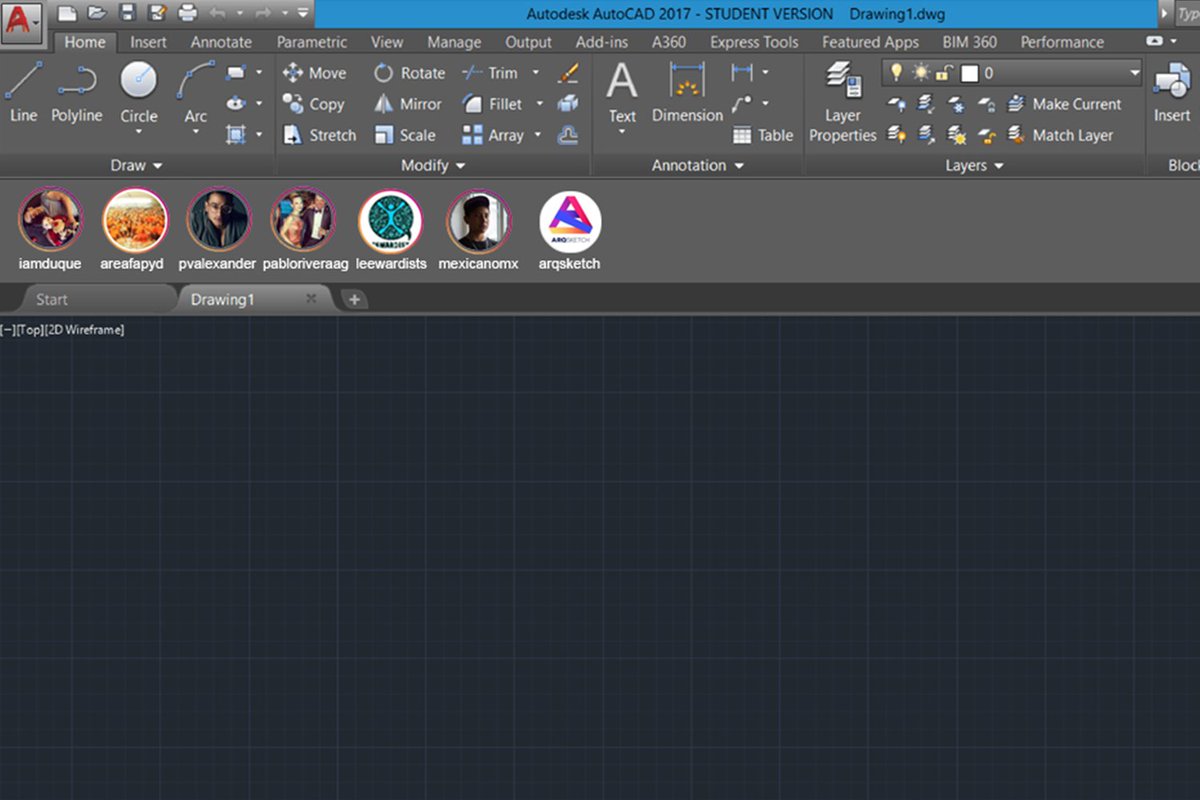The height and width of the screenshot is (800, 1200).
Task: Open the Circle options dropdown arrow
Action: tap(139, 132)
